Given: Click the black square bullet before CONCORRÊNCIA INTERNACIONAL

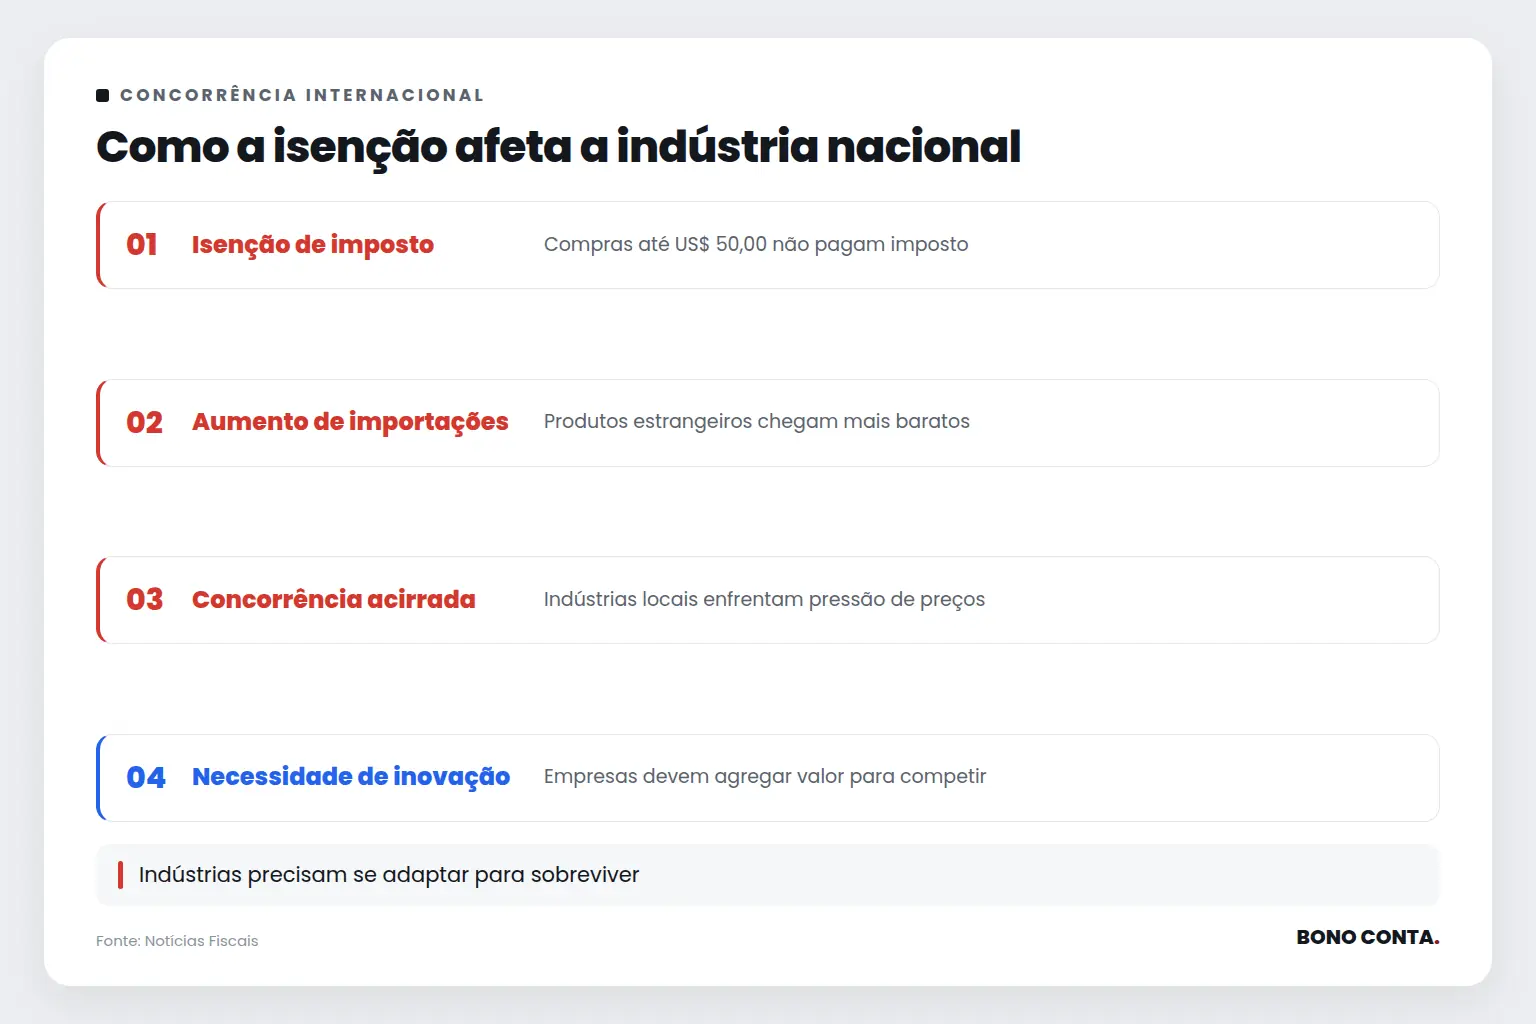Looking at the screenshot, I should 102,95.
